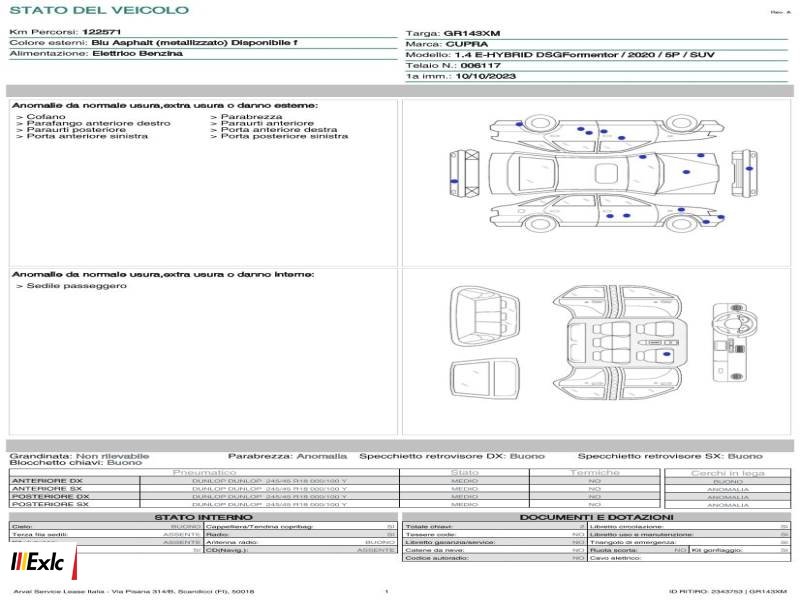This screenshot has width=800, height=600.
Task: Click the 'Catene da neve' row
Action: pyautogui.click(x=495, y=551)
